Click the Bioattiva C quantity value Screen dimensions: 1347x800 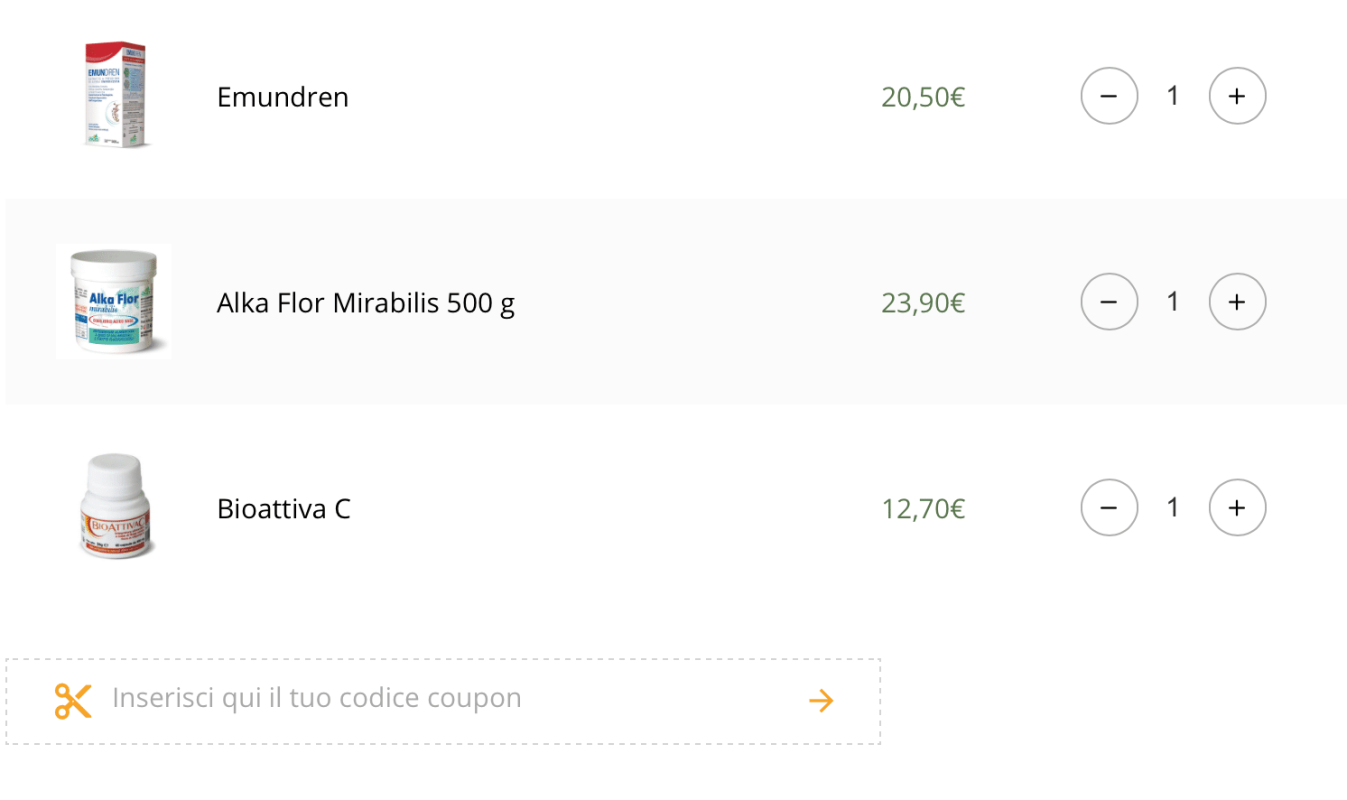(x=1172, y=508)
